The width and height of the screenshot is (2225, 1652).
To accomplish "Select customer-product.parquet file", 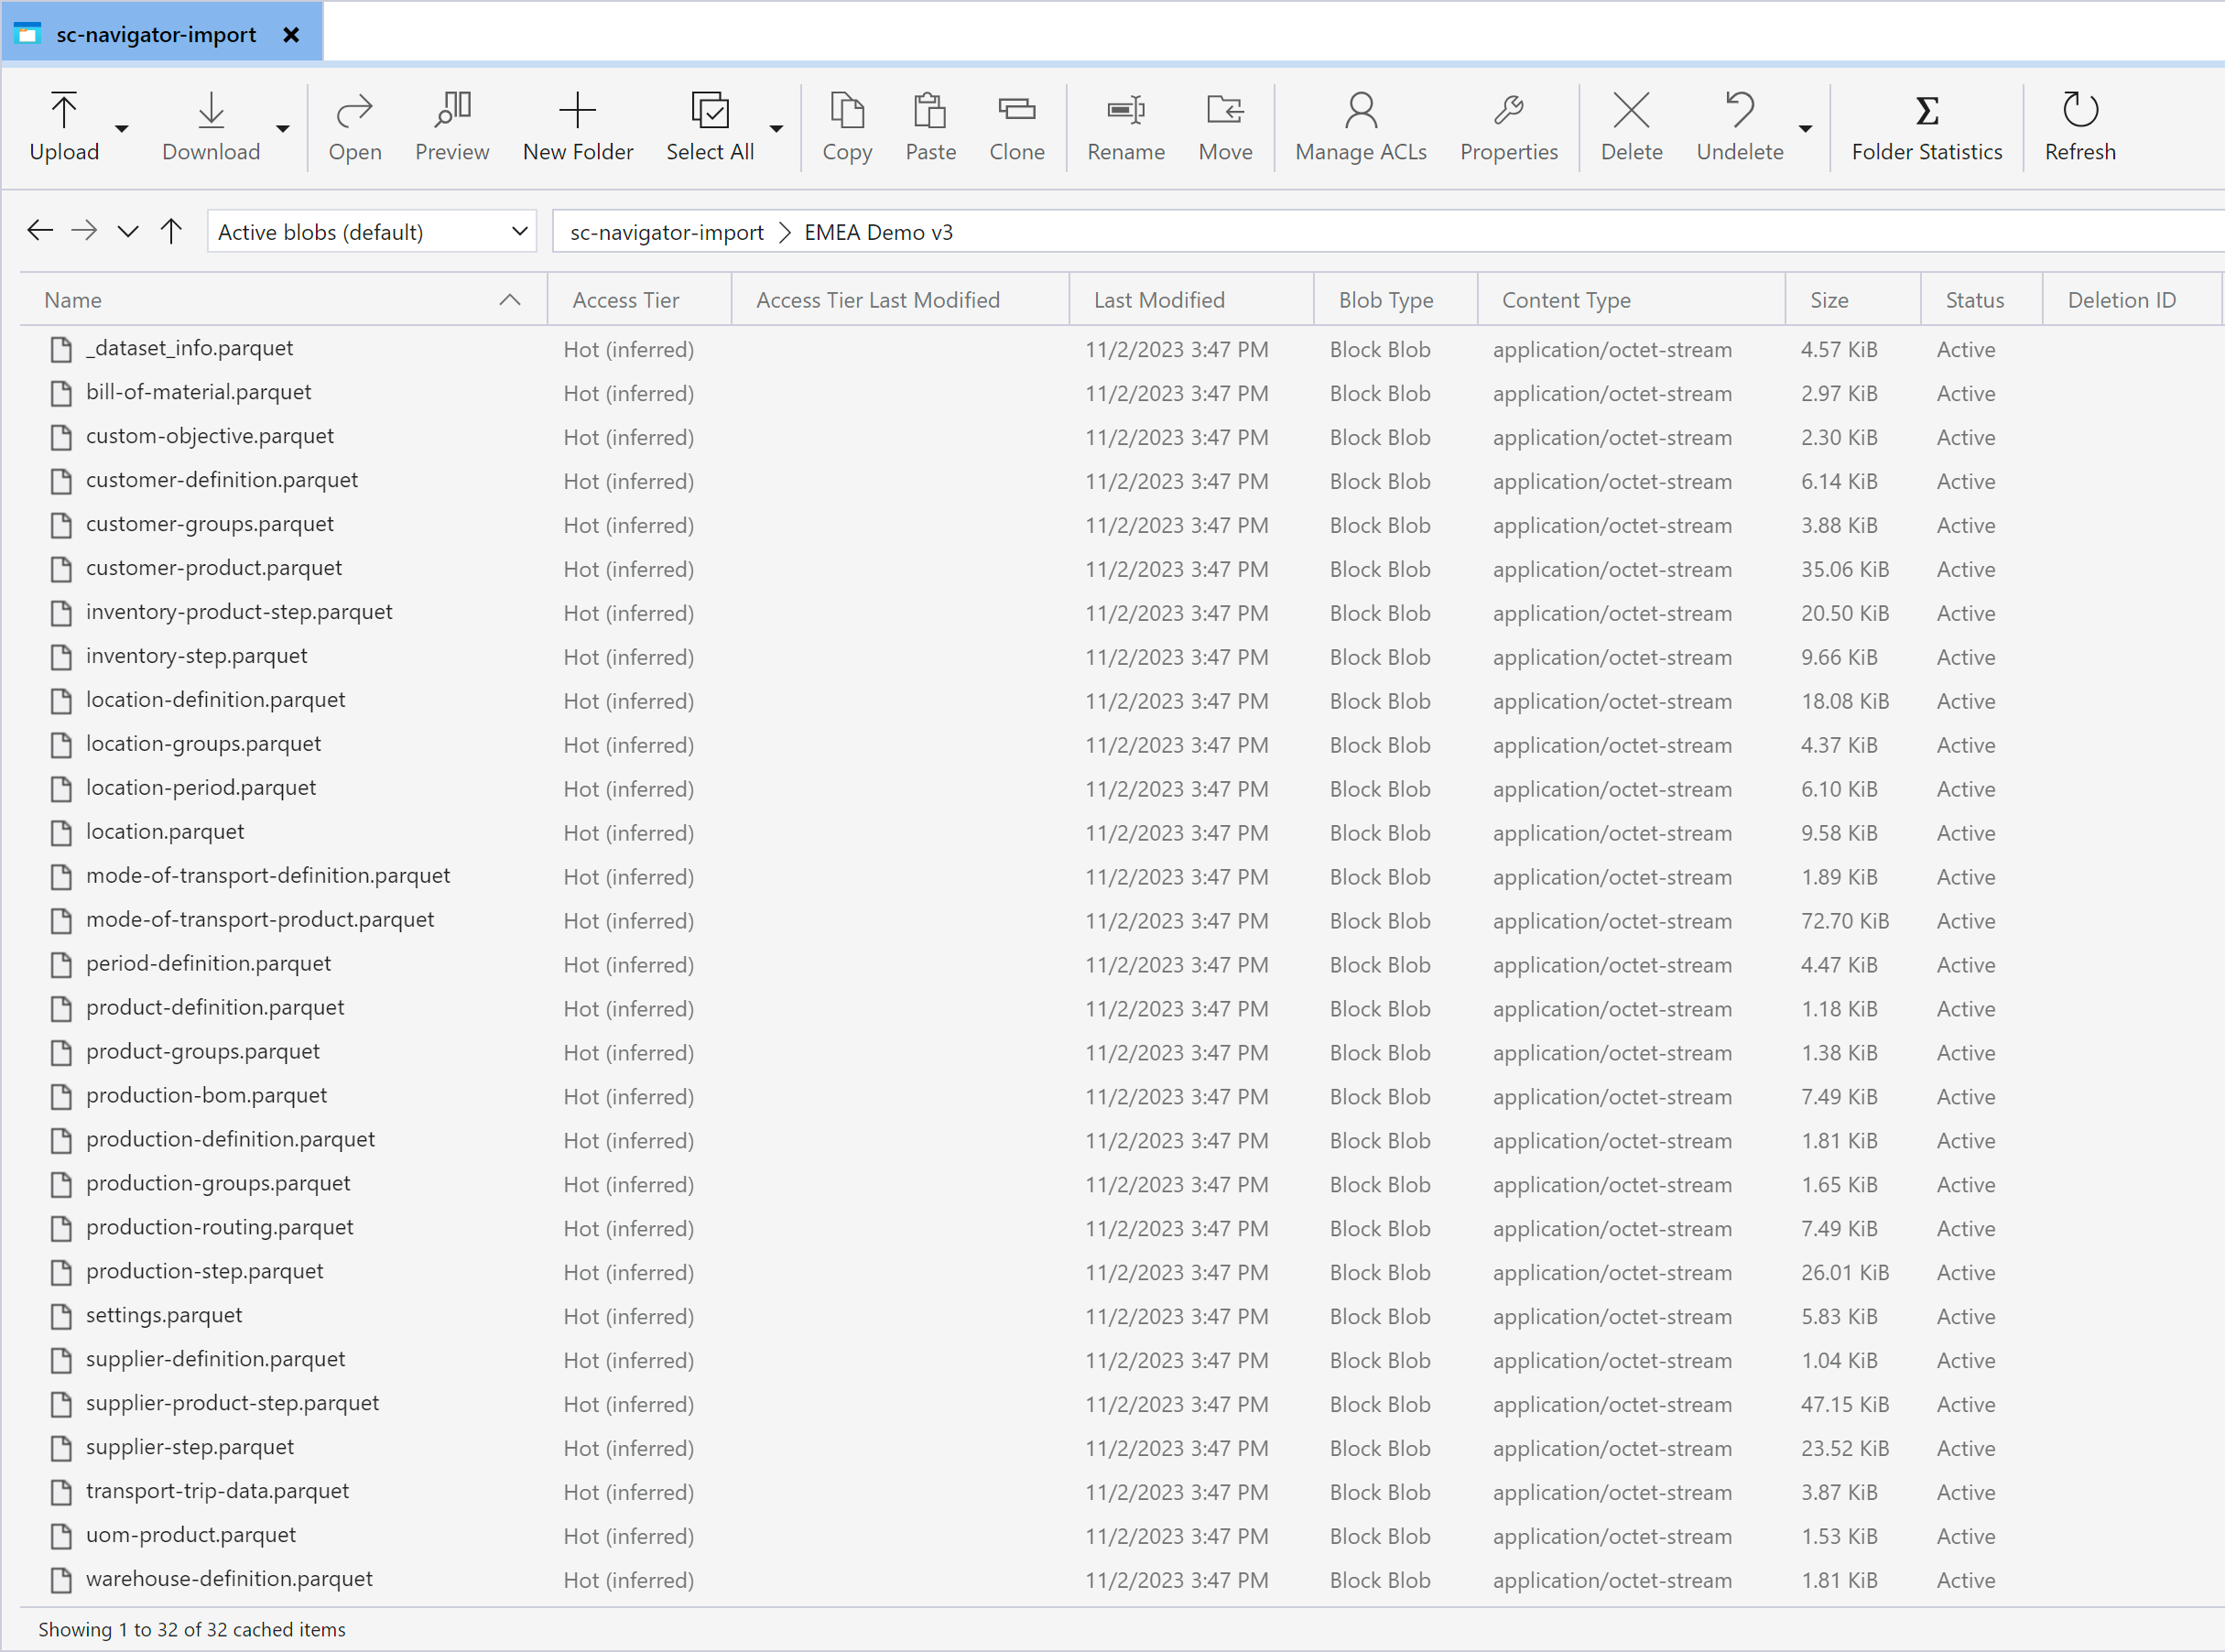I will [x=214, y=568].
